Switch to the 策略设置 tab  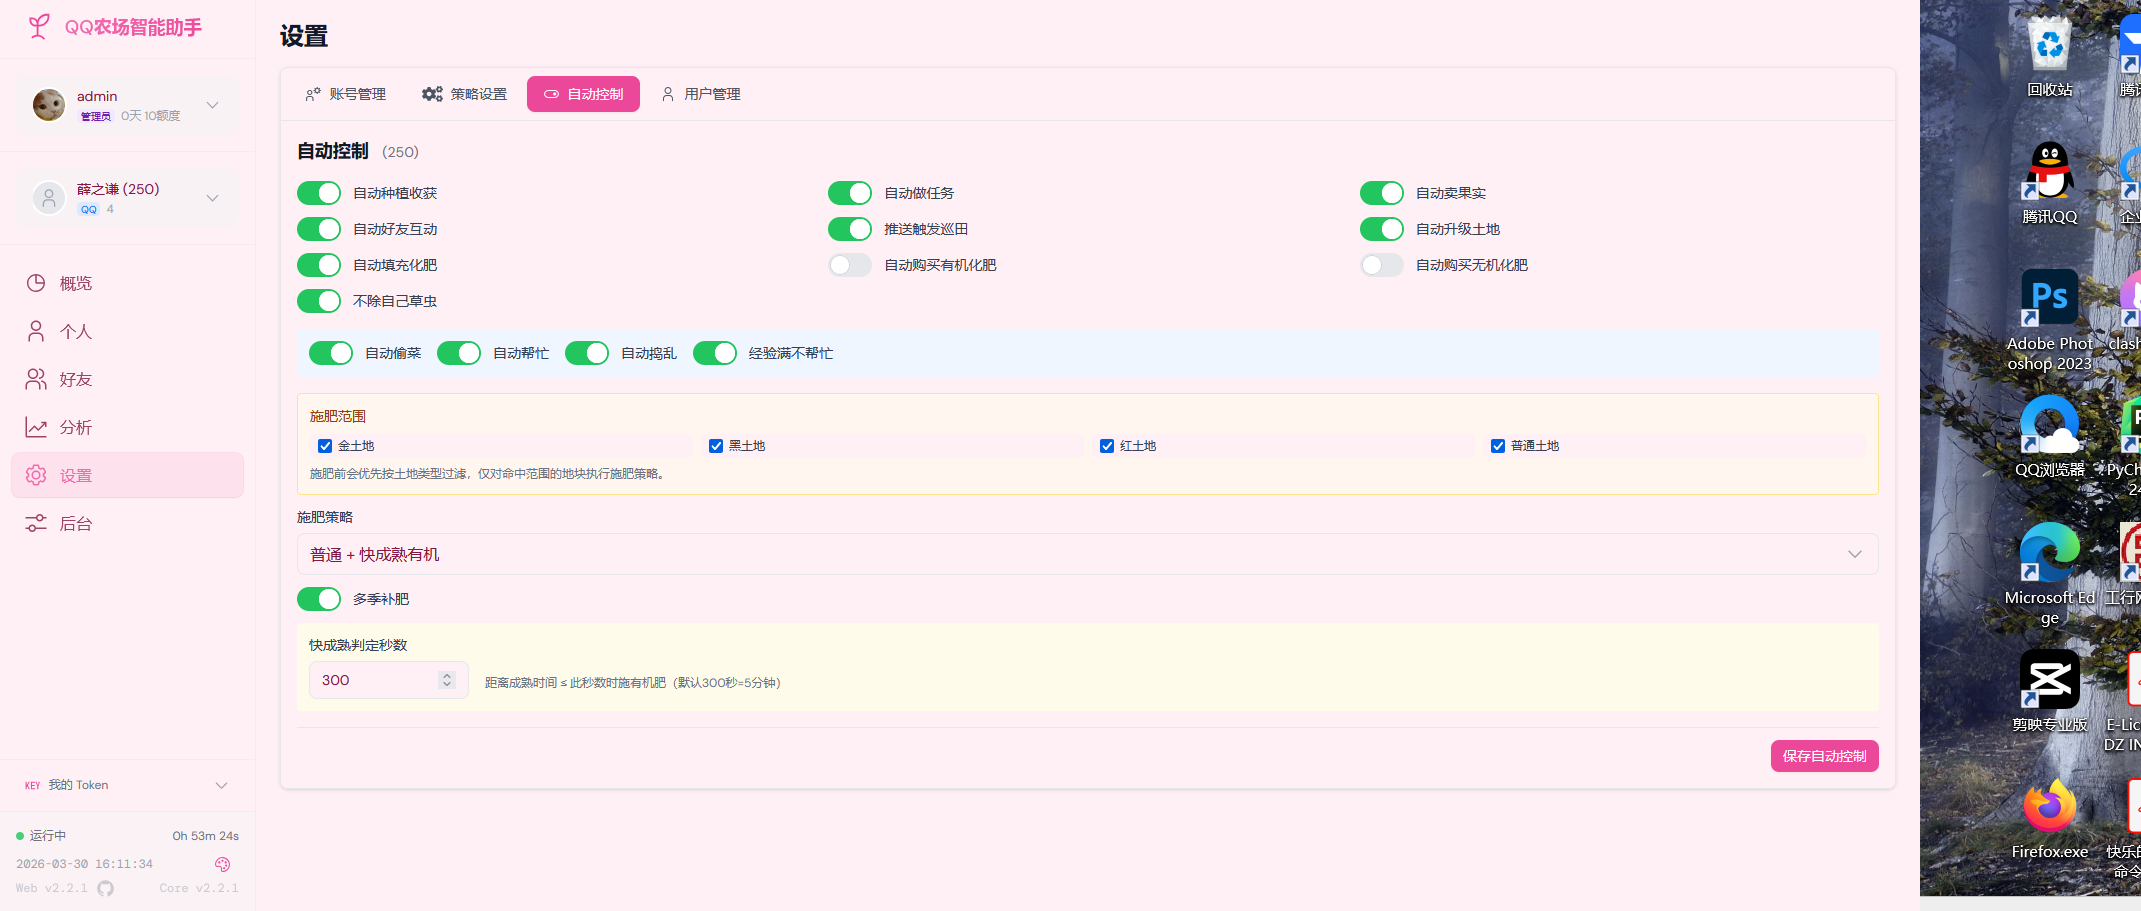click(465, 94)
